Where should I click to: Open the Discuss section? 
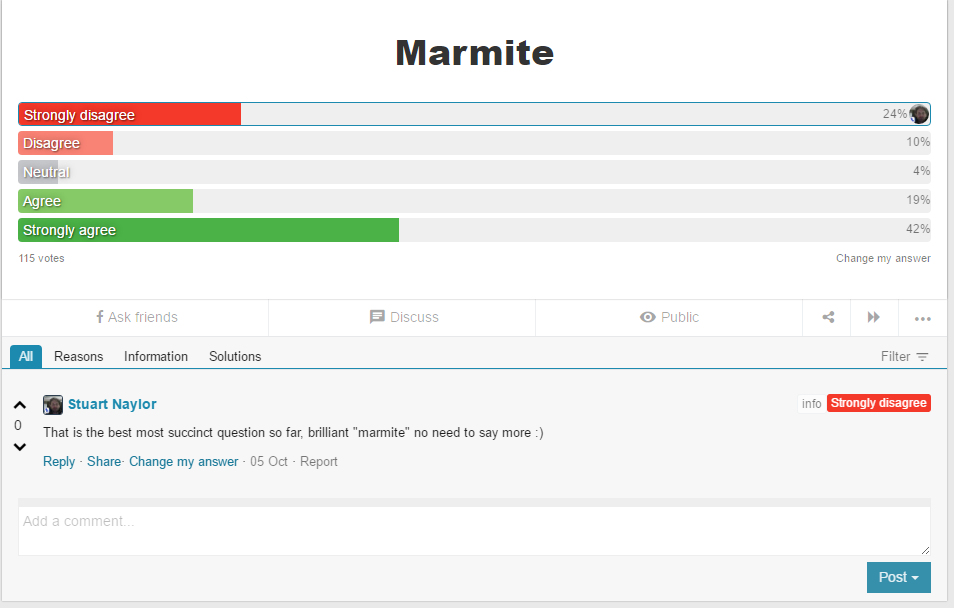coord(404,317)
